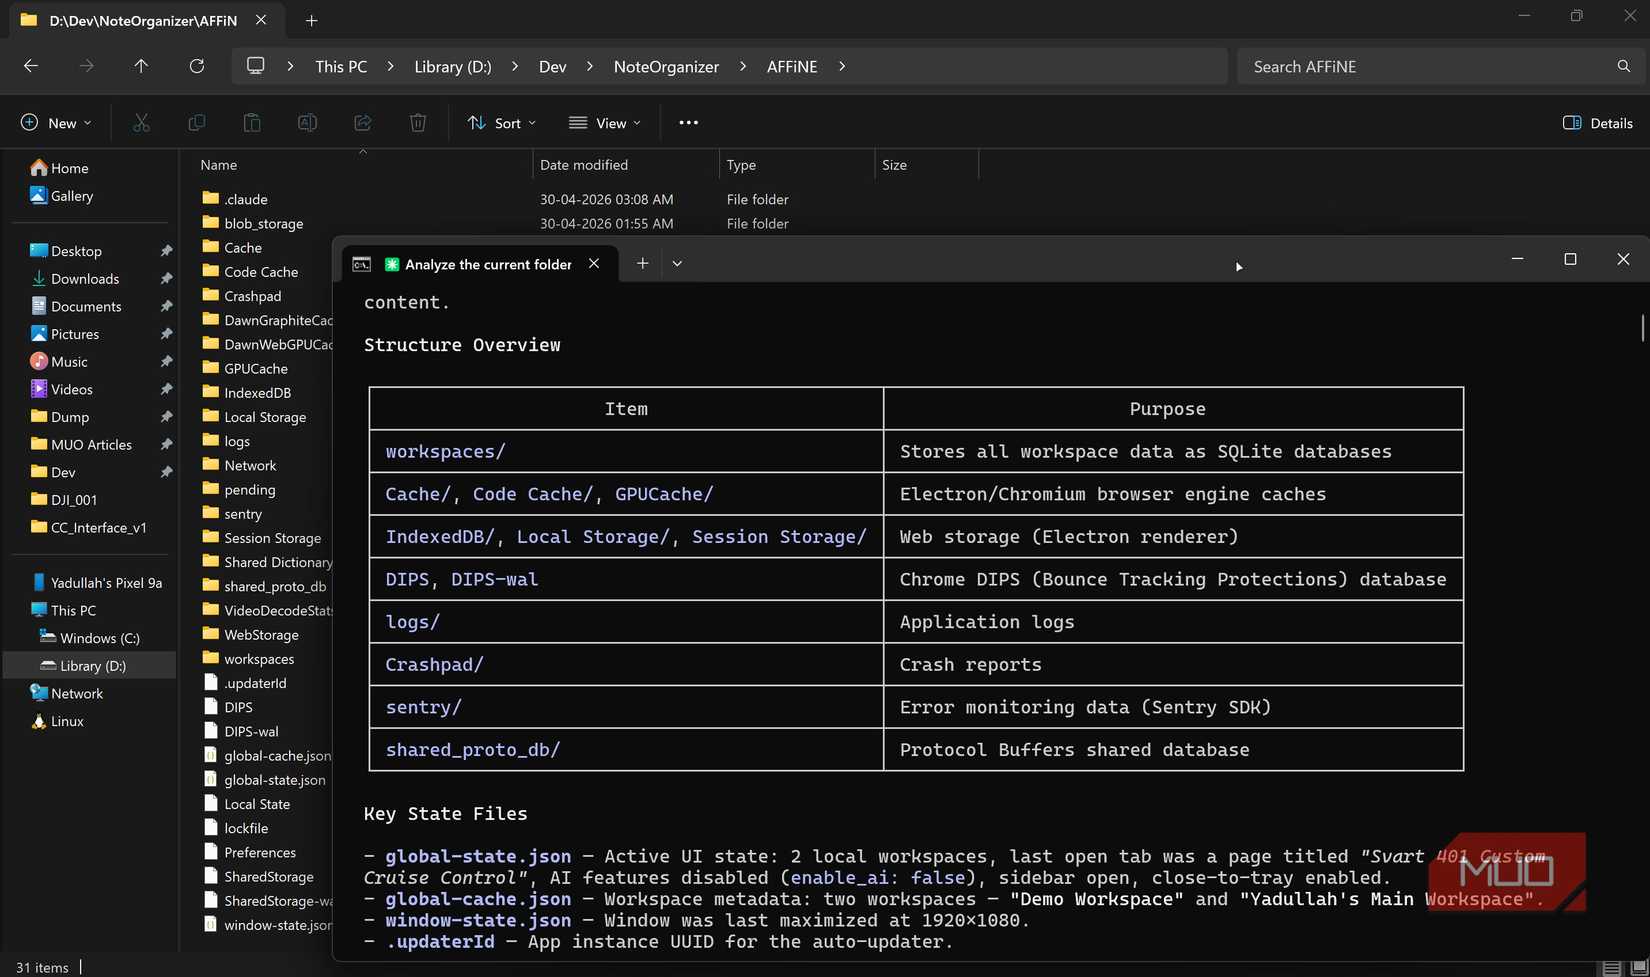Refresh the current folder view
Screen dimensions: 1650x977
(x=197, y=66)
